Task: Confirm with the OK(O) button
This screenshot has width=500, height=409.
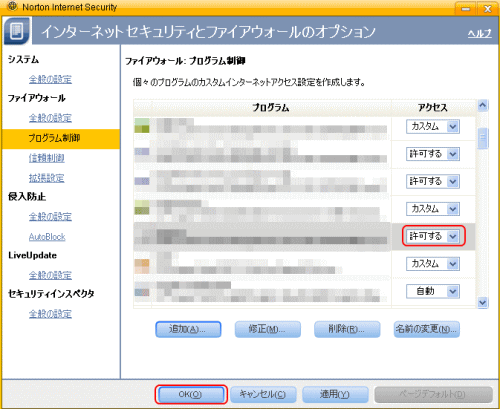Action: [191, 394]
